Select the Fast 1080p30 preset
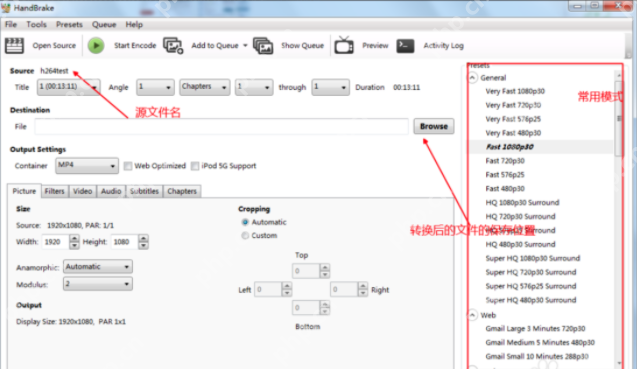The height and width of the screenshot is (369, 637). click(509, 147)
